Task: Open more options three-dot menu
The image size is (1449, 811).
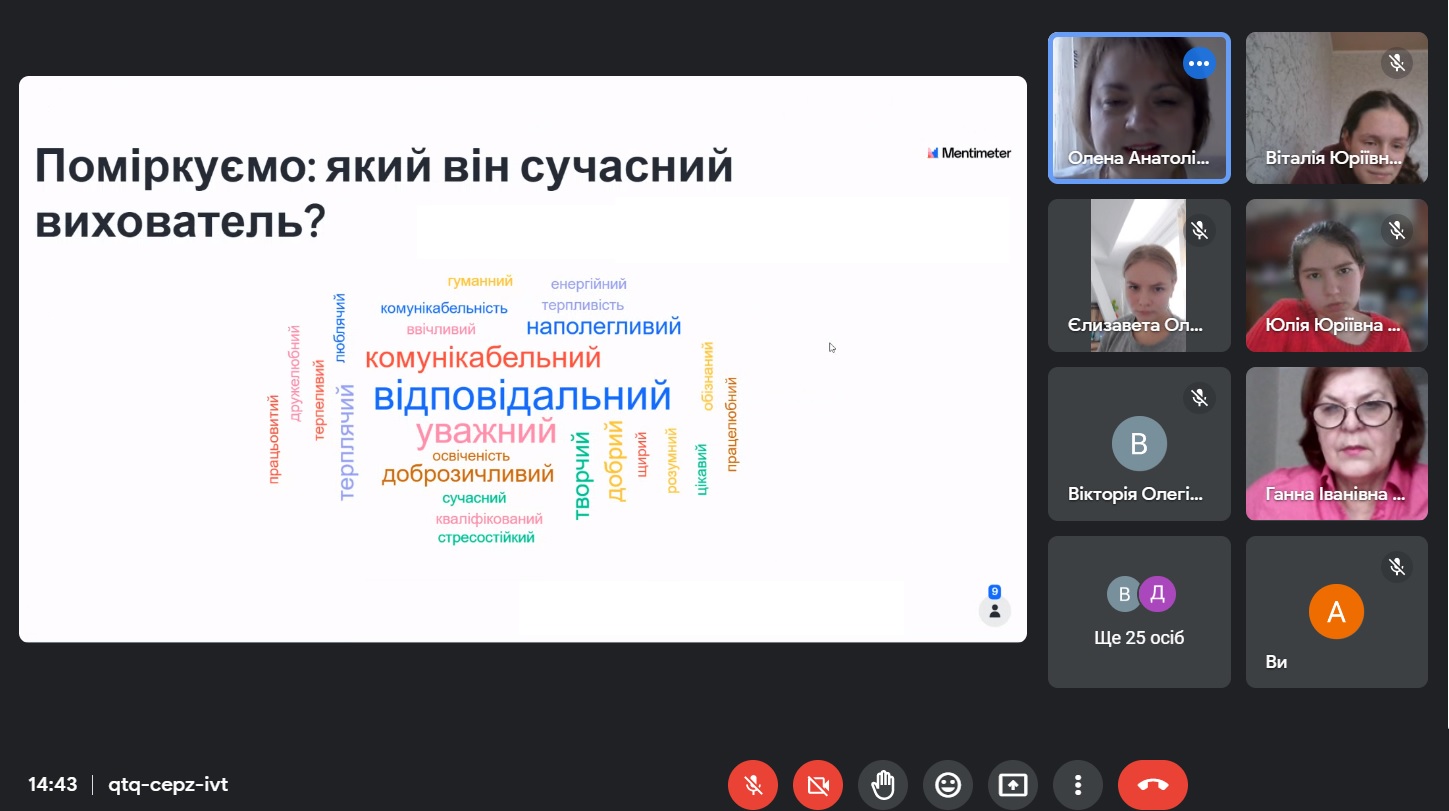Action: pos(1078,785)
